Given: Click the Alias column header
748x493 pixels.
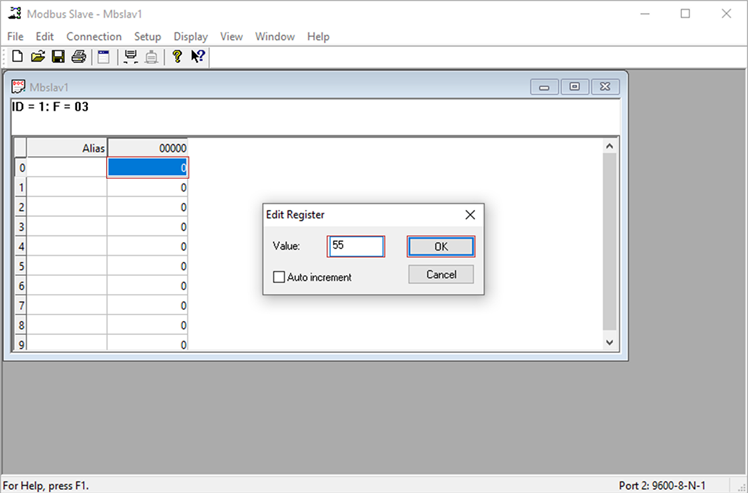Looking at the screenshot, I should tap(67, 148).
